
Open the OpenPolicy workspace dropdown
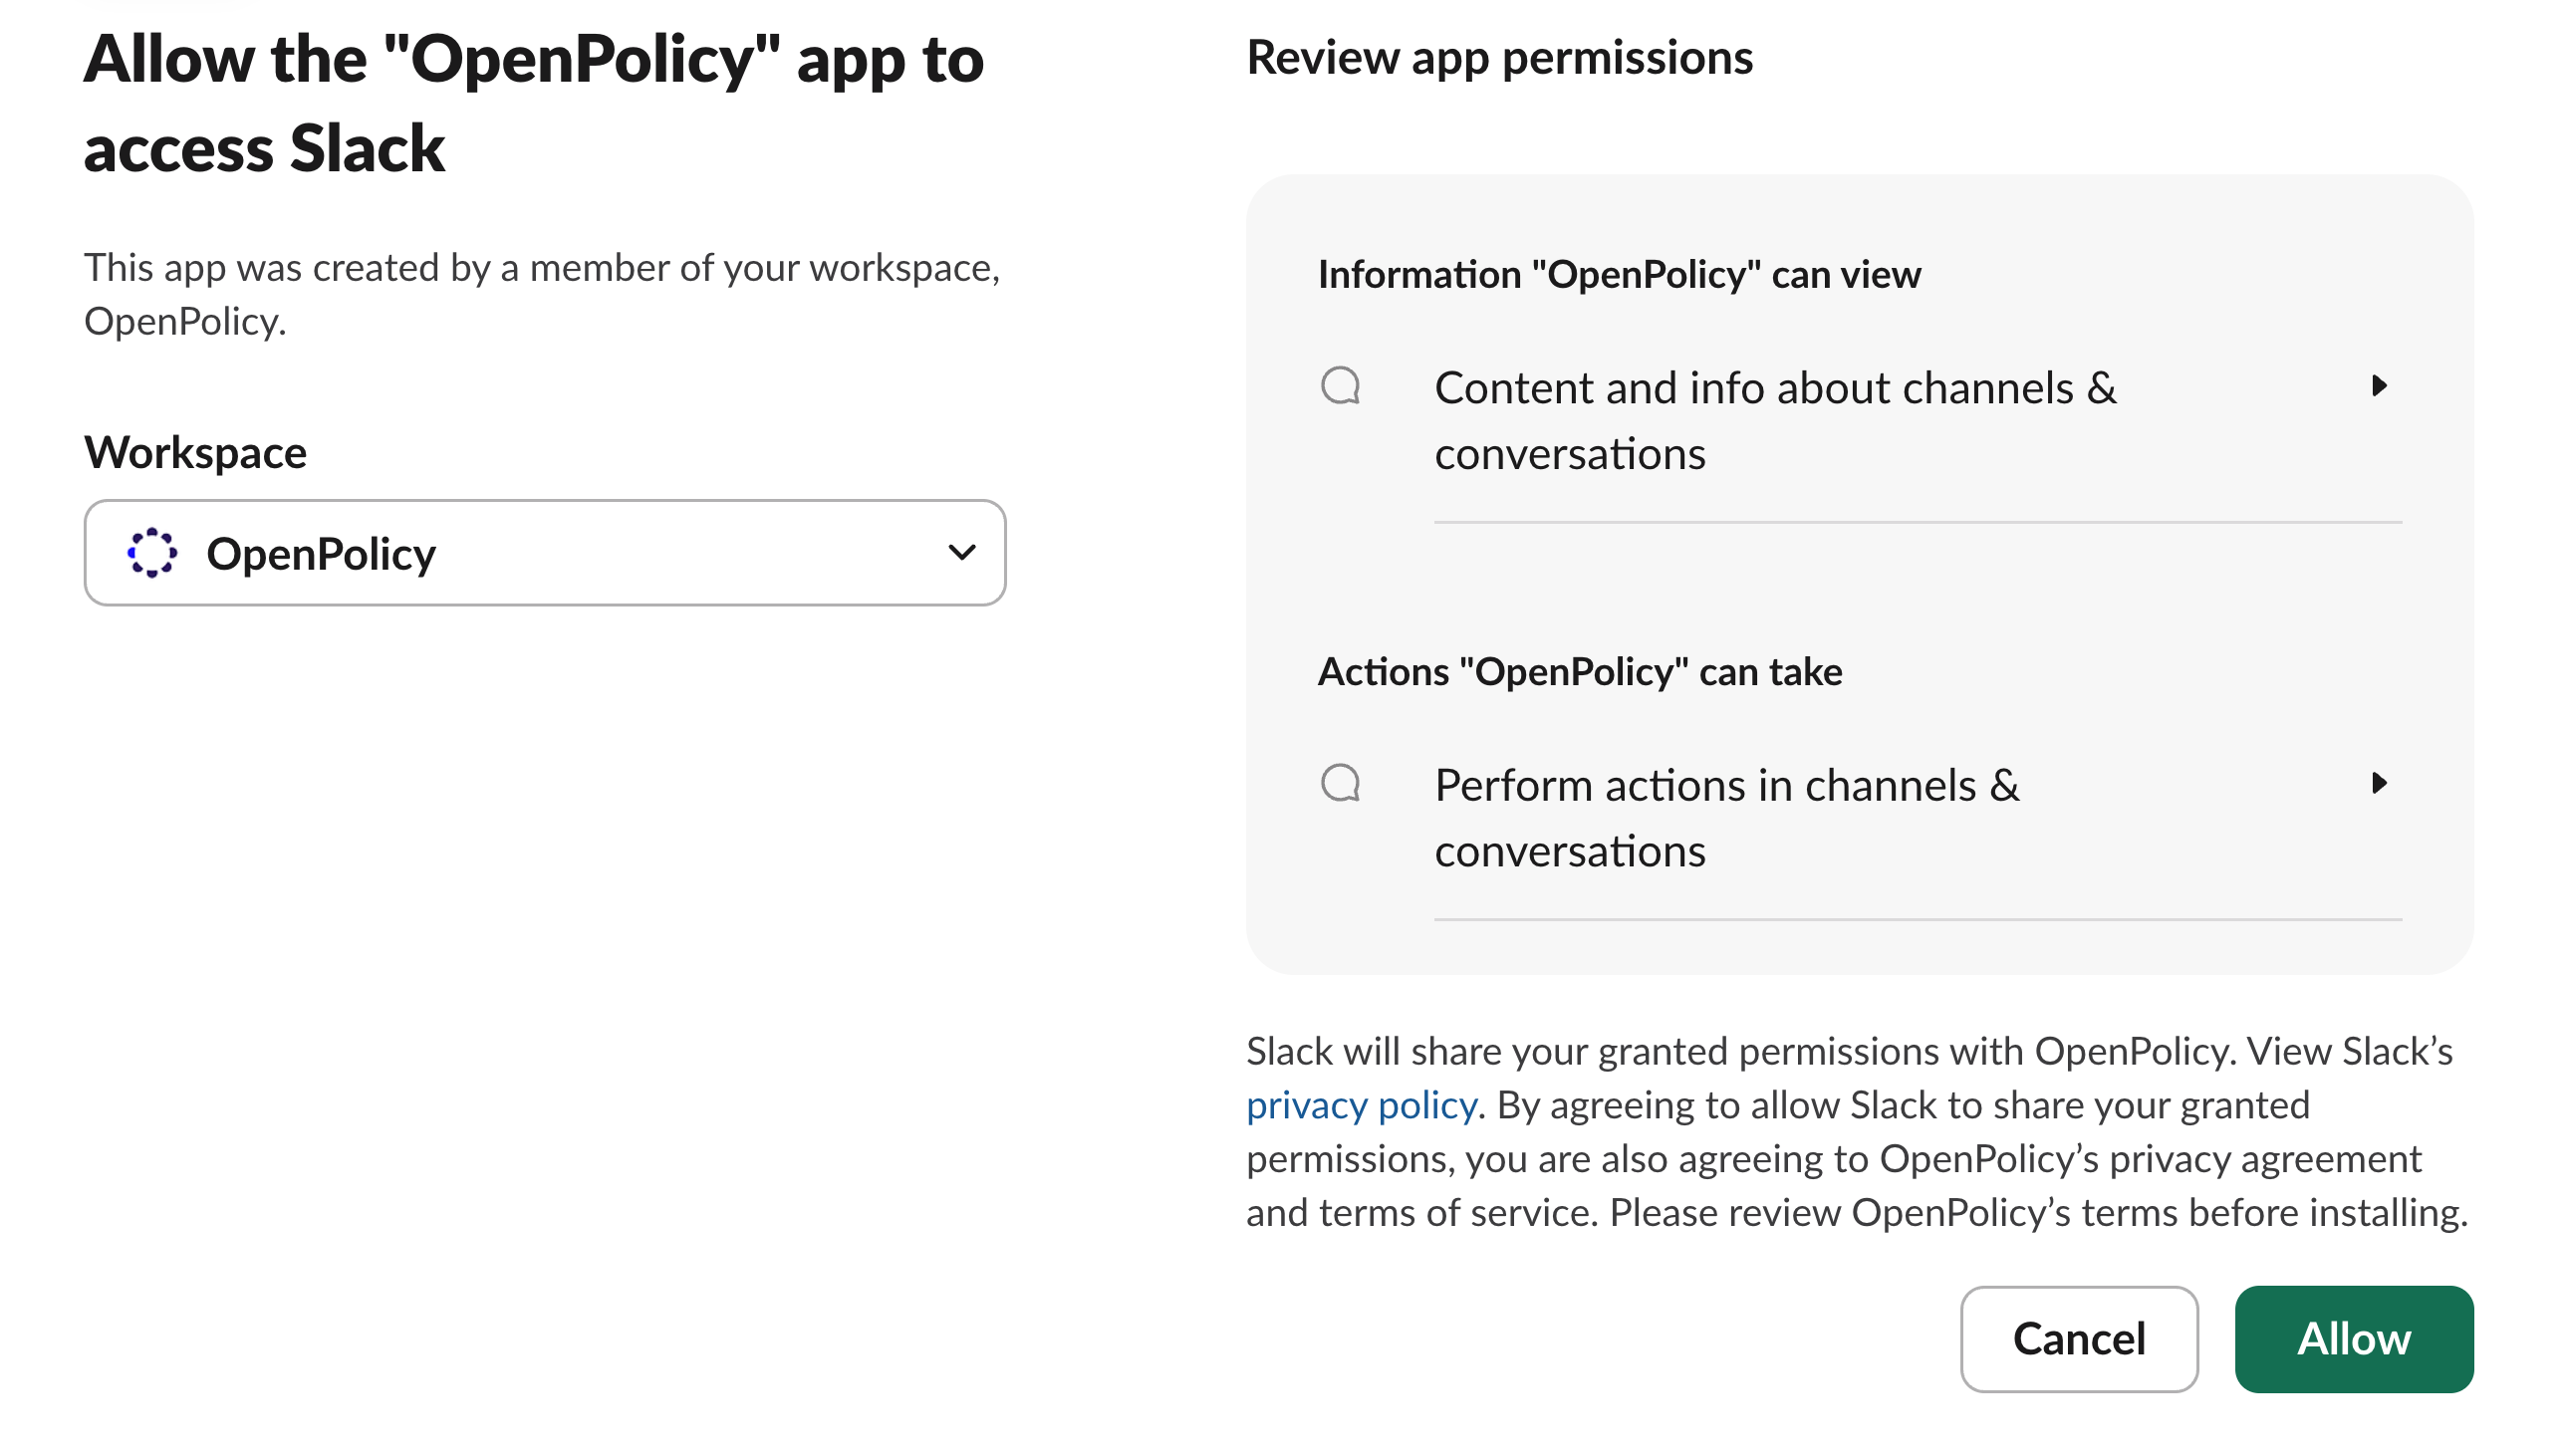(x=545, y=553)
